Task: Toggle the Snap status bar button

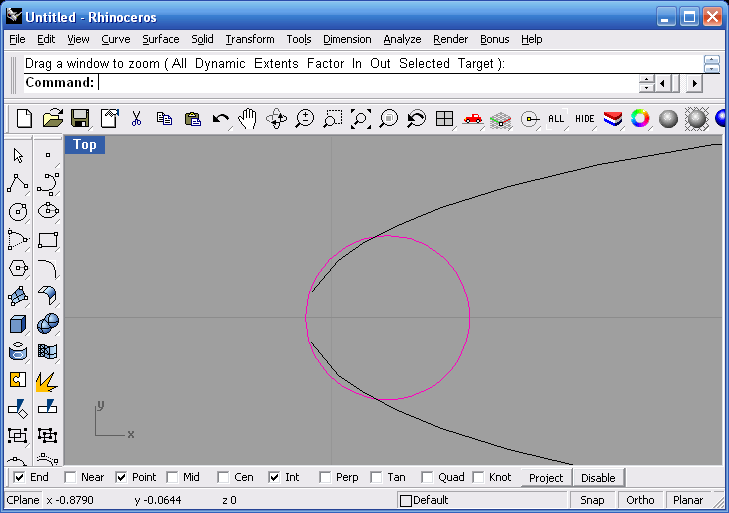Action: 592,500
